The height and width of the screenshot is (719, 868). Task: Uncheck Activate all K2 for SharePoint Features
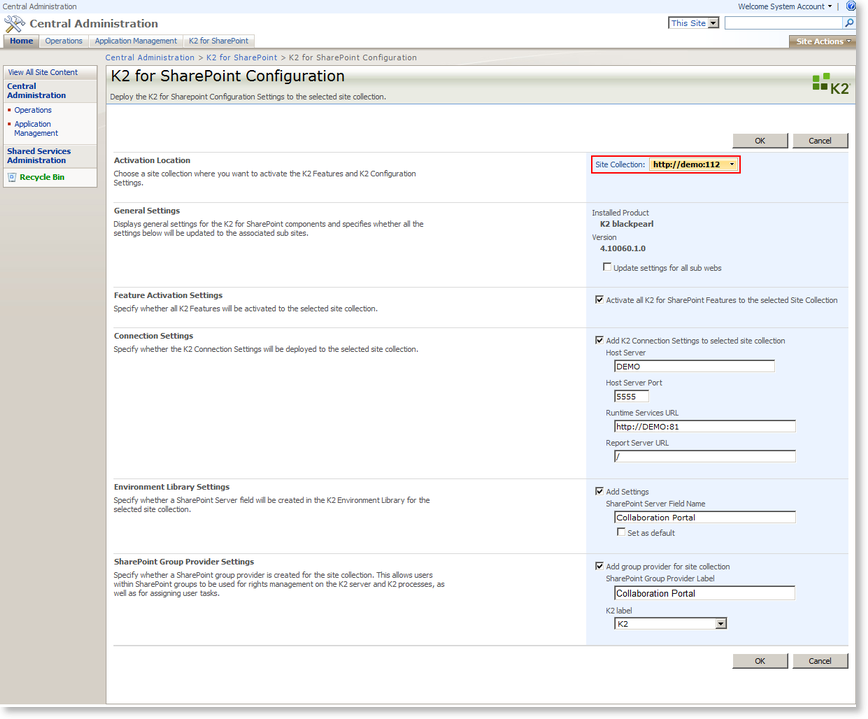coord(599,299)
